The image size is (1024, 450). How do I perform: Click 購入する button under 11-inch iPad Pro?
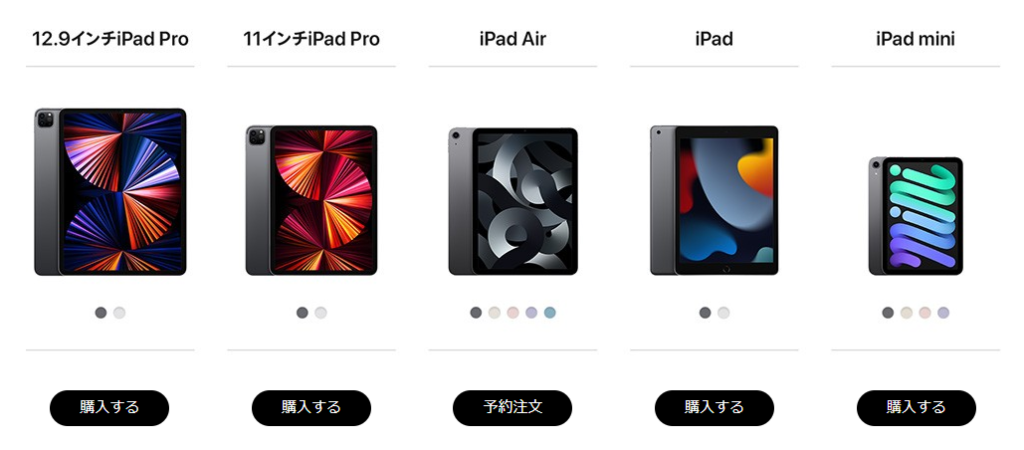[x=312, y=408]
